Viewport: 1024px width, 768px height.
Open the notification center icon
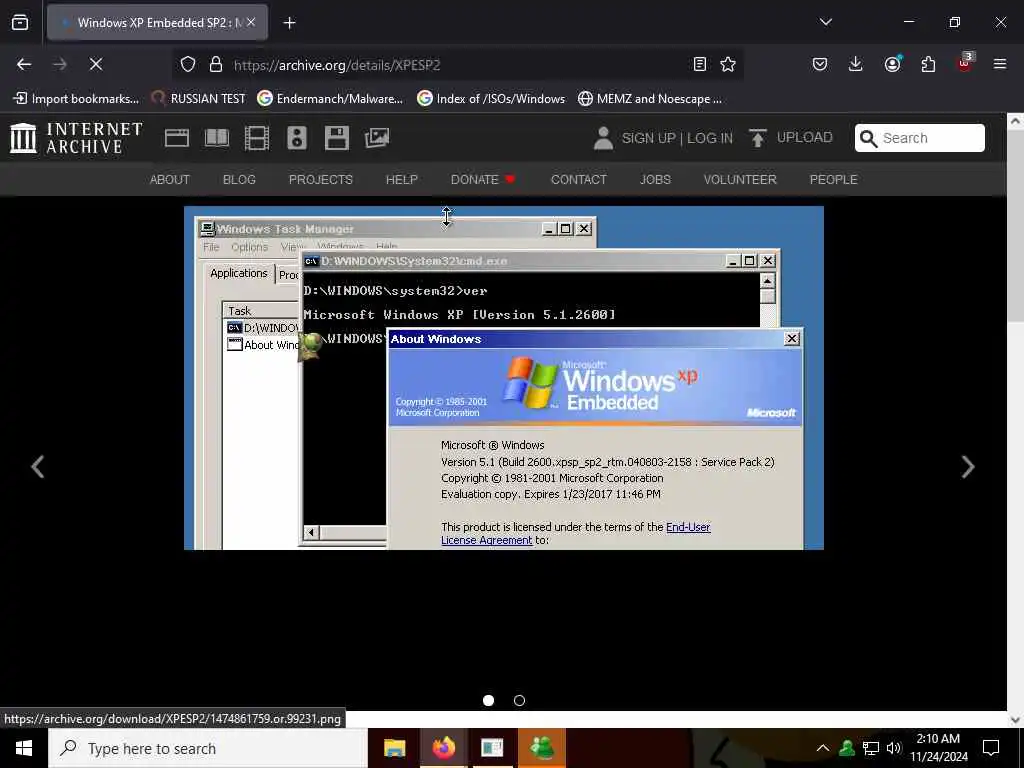point(991,748)
